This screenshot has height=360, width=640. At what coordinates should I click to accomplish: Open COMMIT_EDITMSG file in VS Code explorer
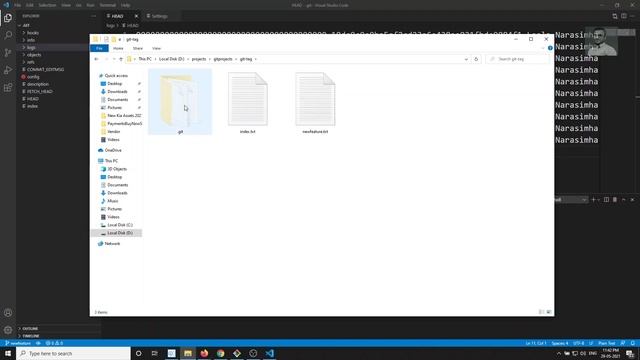(45, 69)
